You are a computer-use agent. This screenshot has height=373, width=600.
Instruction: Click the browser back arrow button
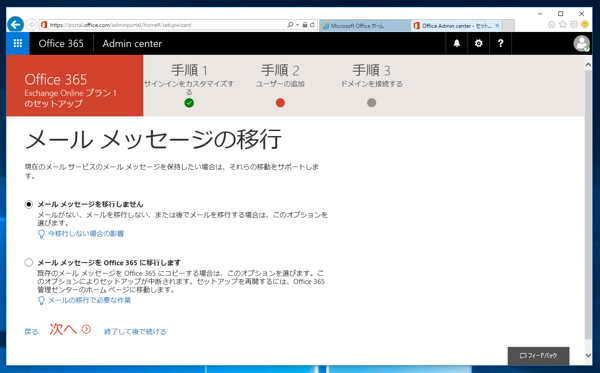point(15,25)
